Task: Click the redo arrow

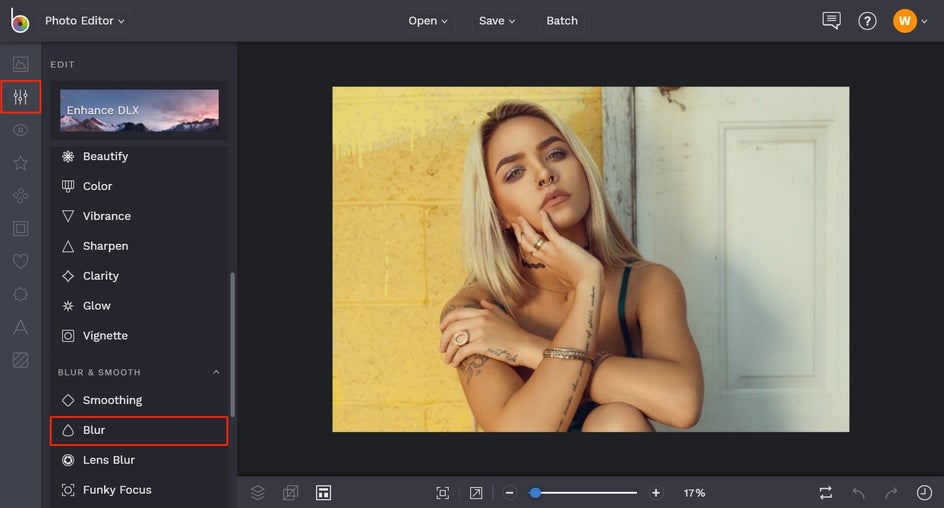Action: pos(891,493)
